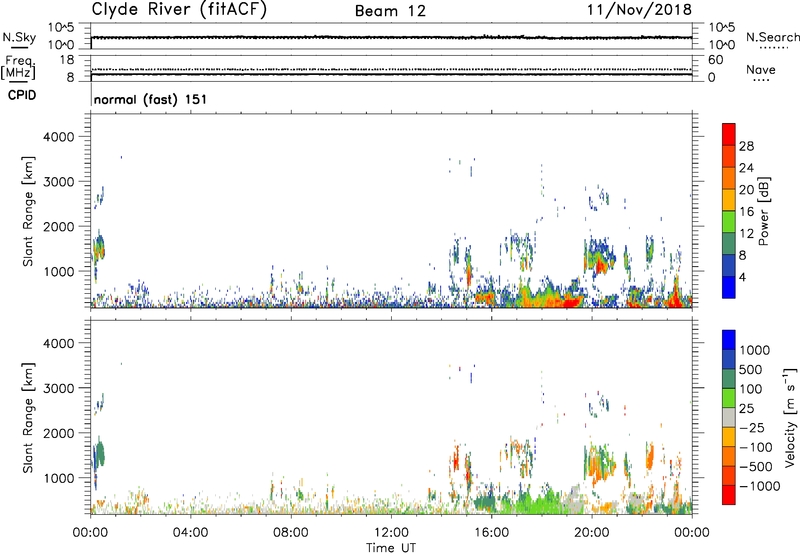Click the dotted line sample under N.Search
Viewport: 800px width, 554px height.
774,48
